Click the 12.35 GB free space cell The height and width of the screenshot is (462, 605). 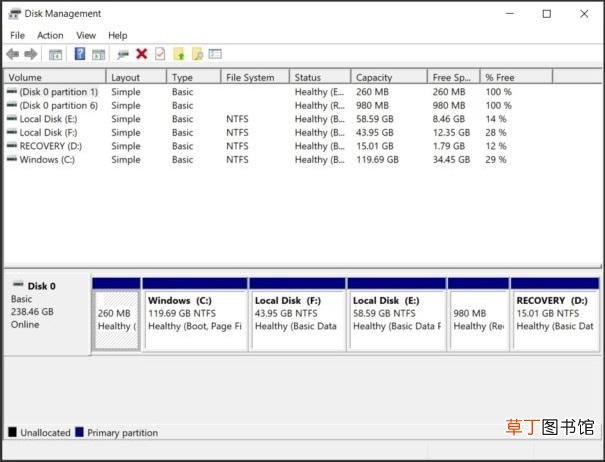point(451,132)
